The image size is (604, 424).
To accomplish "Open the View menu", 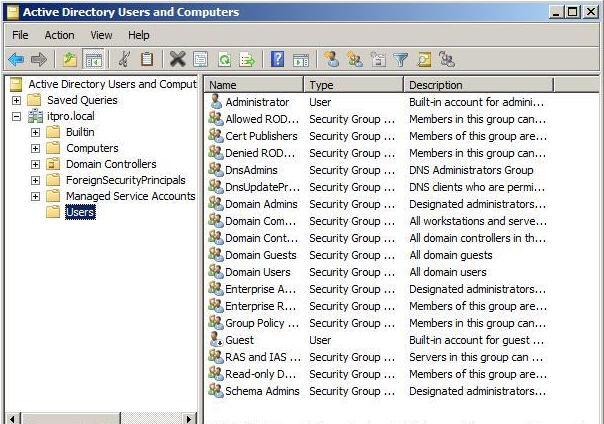I will pos(101,35).
